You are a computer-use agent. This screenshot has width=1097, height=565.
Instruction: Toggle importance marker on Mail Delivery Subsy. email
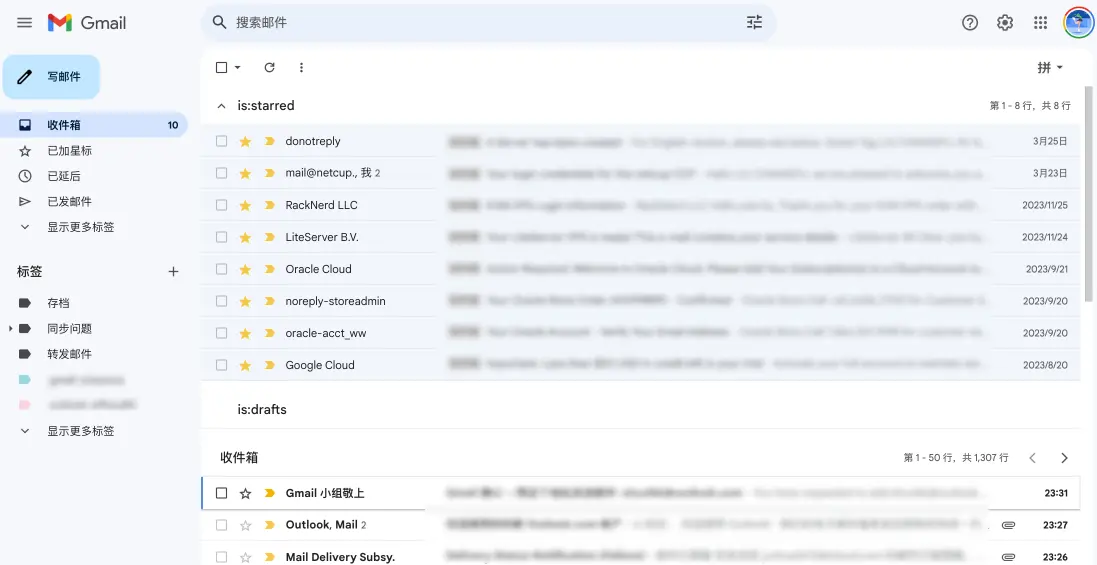(x=269, y=557)
